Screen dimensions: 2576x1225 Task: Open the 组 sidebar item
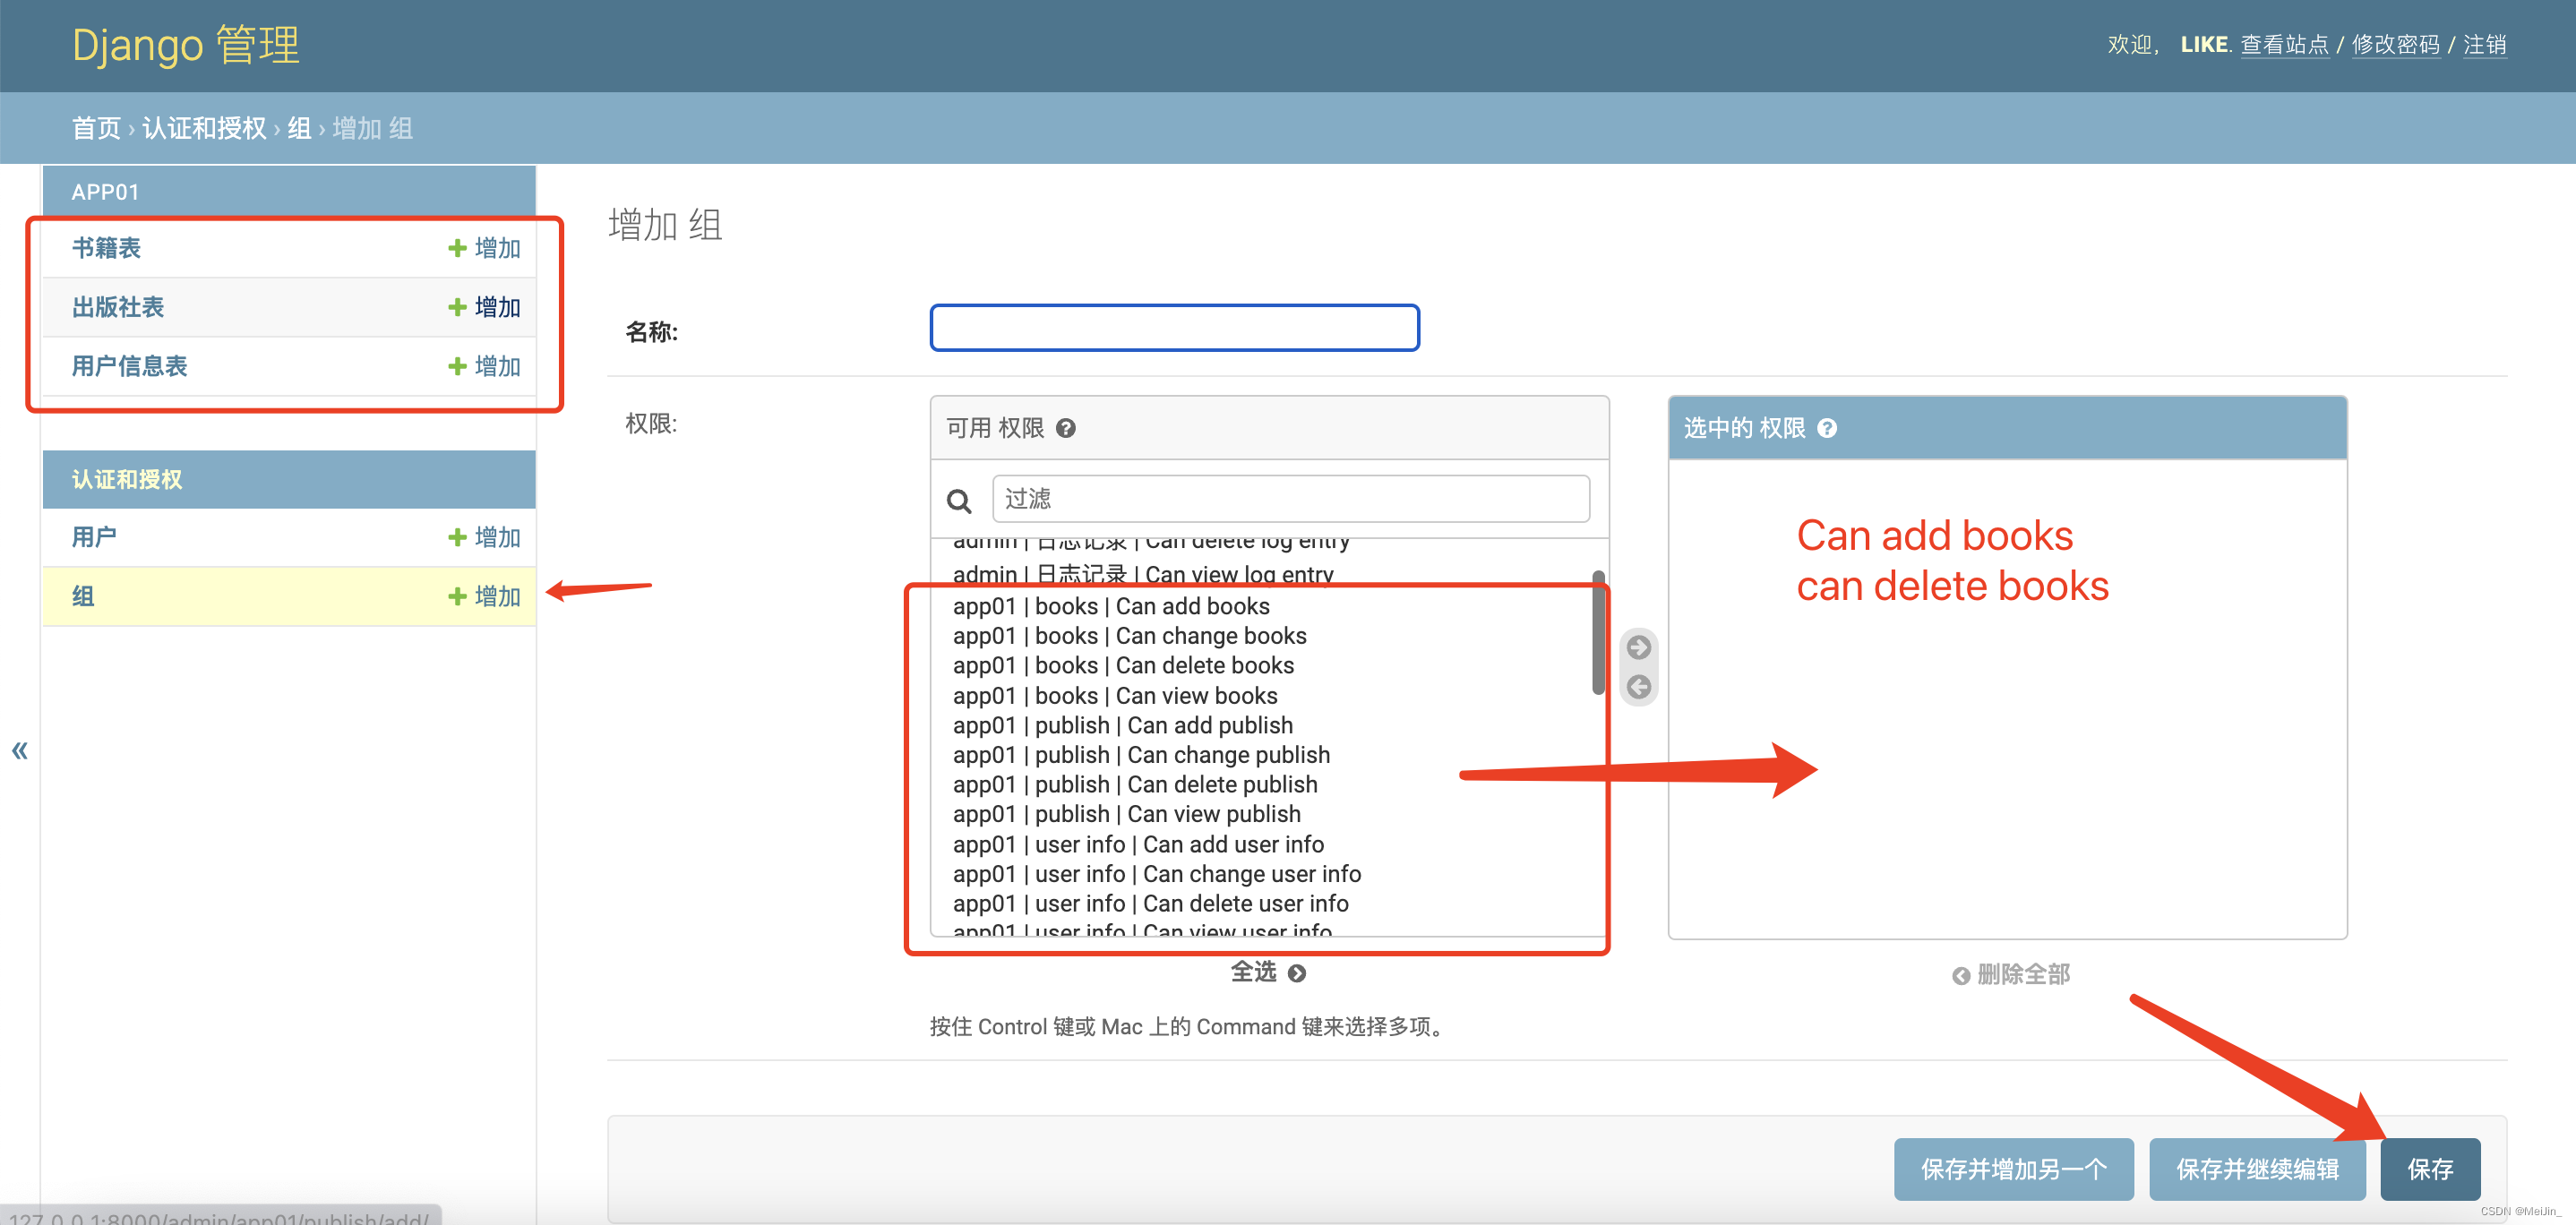click(83, 596)
